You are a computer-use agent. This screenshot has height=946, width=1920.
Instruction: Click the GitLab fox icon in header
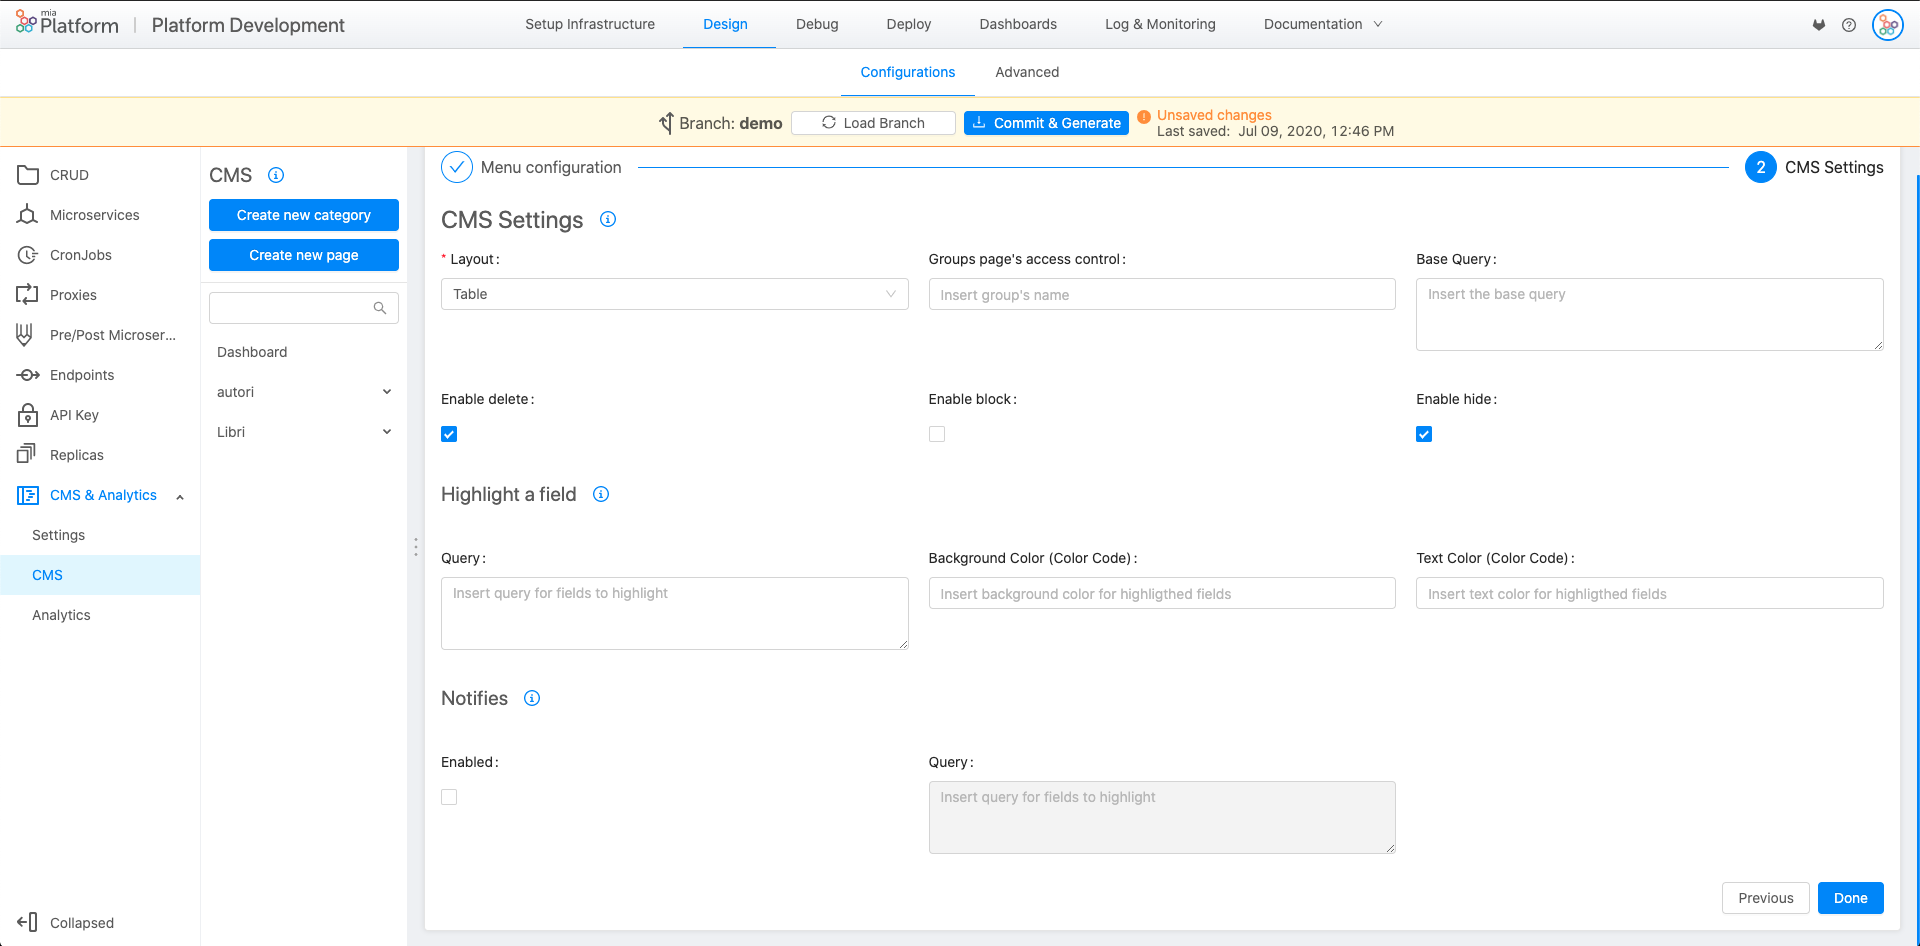pyautogui.click(x=1818, y=25)
